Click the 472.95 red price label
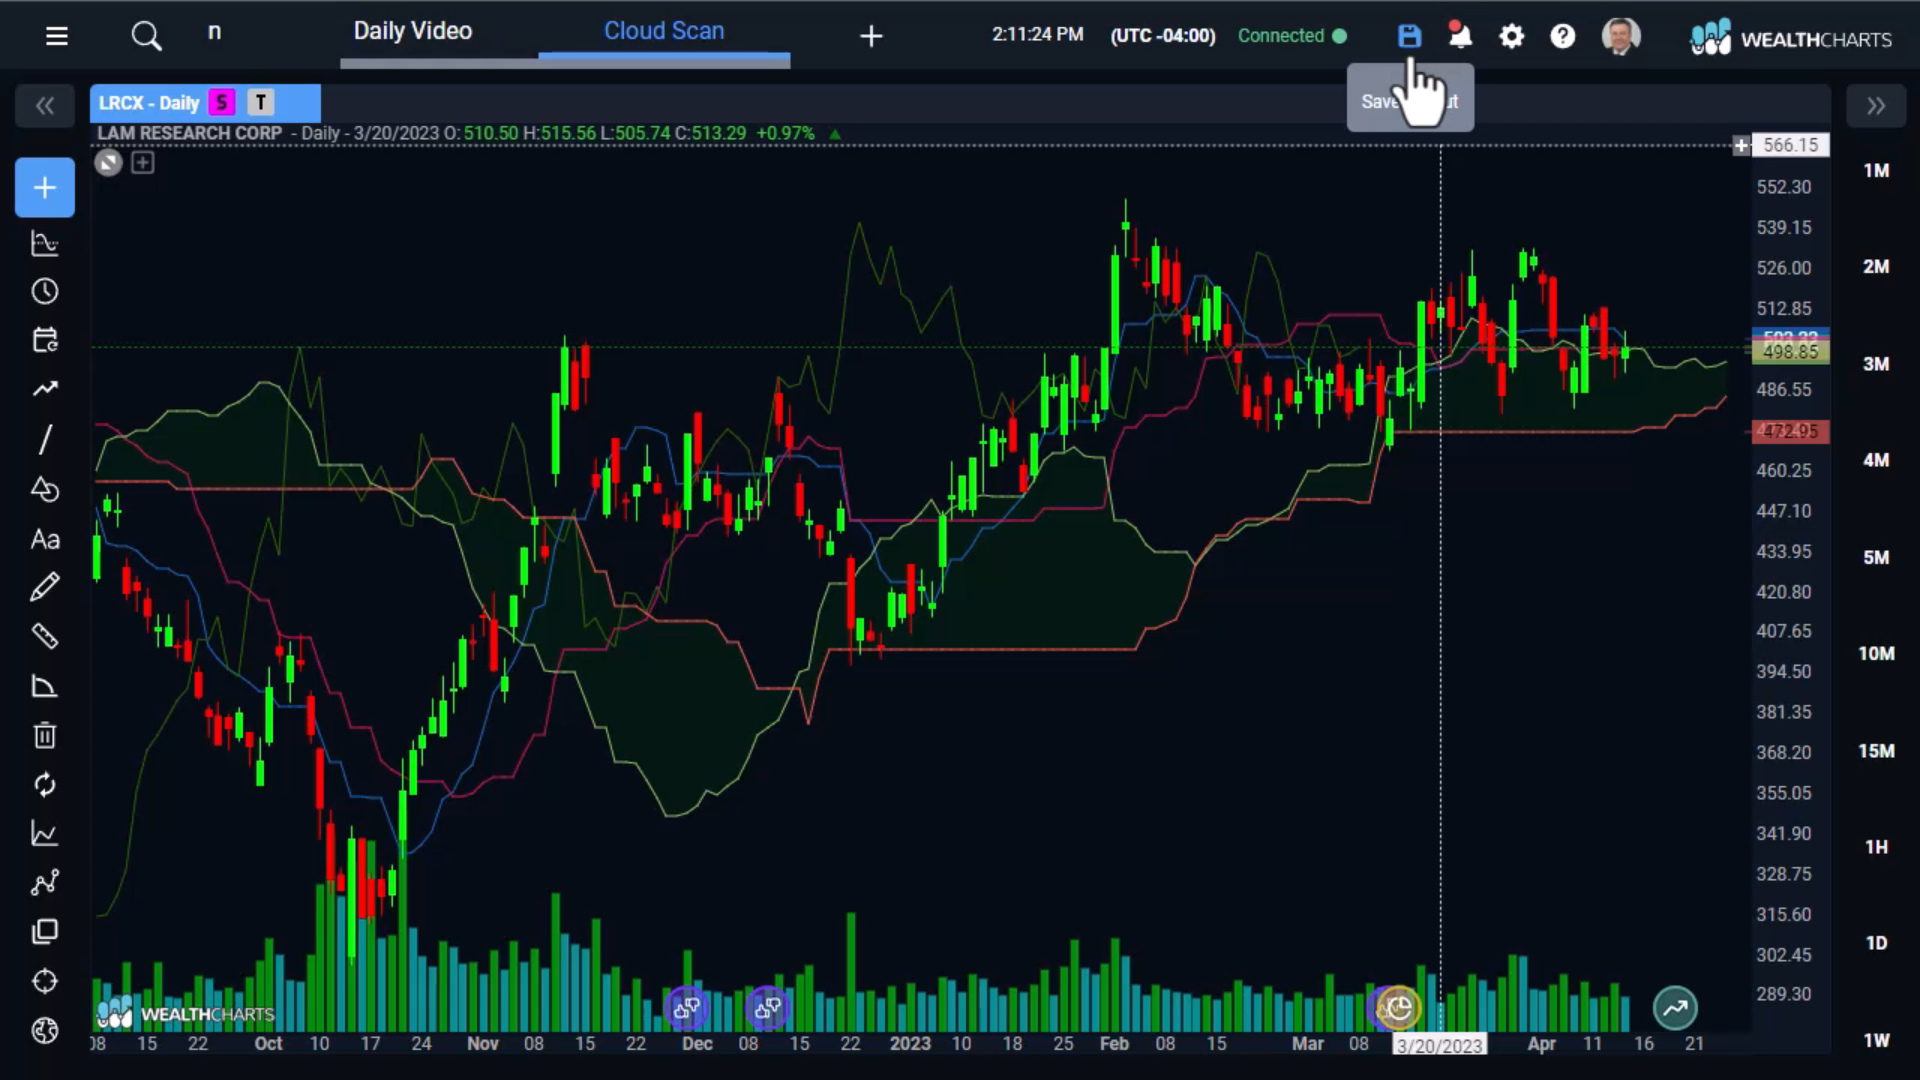The image size is (1920, 1080). point(1790,431)
